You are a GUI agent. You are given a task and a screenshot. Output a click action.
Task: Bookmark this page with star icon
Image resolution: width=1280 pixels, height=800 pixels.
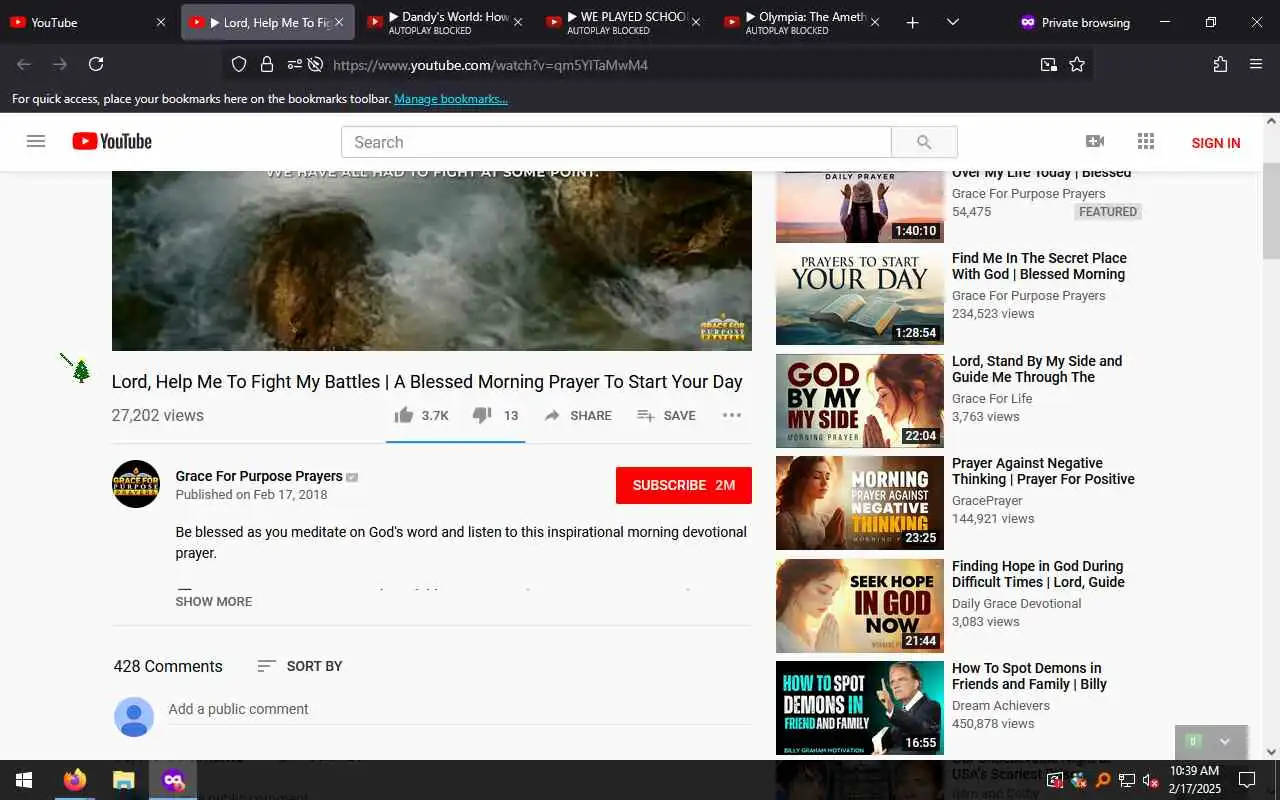pyautogui.click(x=1077, y=65)
